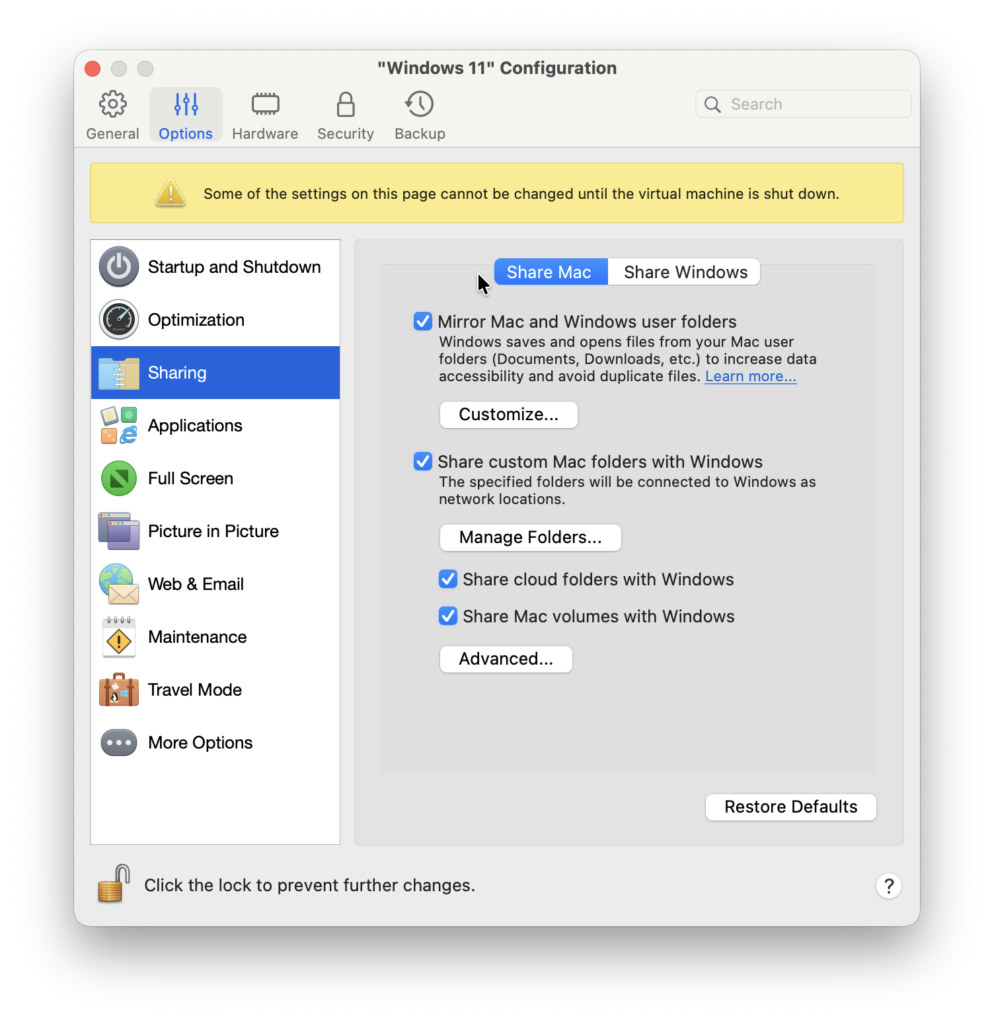994x1024 pixels.
Task: Open Manage Folders... dialog
Action: coord(530,537)
